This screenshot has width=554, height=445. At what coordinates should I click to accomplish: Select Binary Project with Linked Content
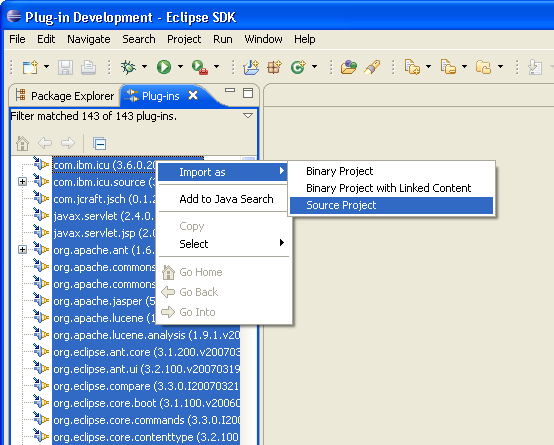pyautogui.click(x=391, y=188)
